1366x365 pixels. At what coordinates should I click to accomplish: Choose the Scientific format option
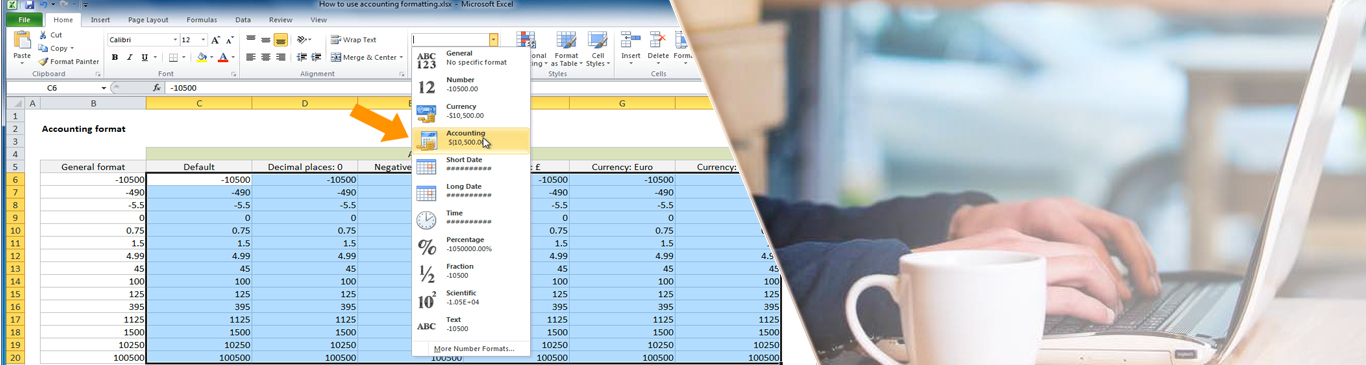click(x=470, y=300)
